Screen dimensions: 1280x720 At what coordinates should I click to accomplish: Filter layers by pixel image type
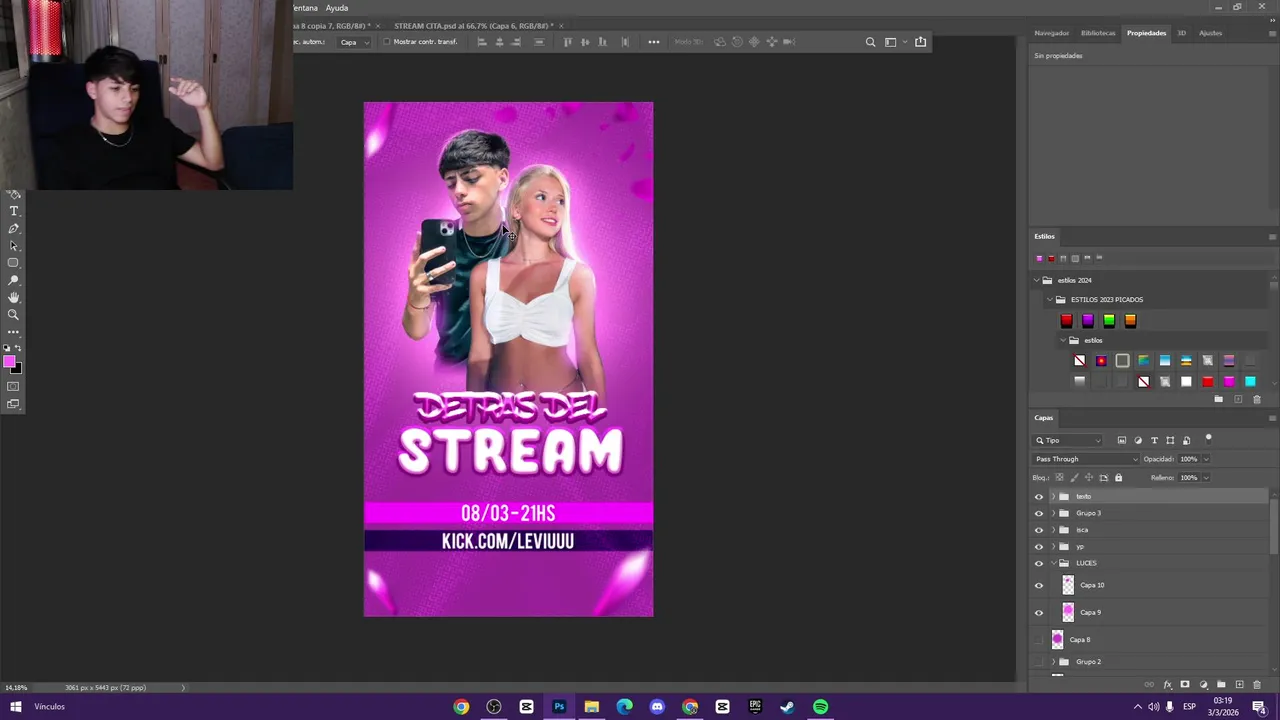(1122, 440)
